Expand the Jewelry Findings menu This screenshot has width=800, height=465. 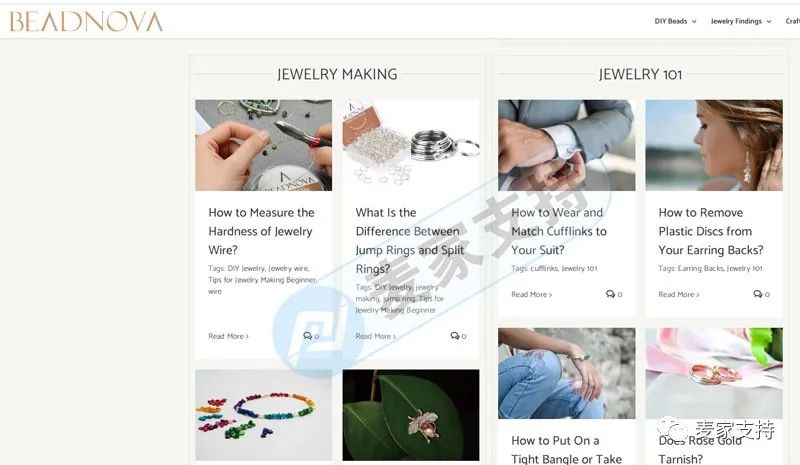[741, 21]
